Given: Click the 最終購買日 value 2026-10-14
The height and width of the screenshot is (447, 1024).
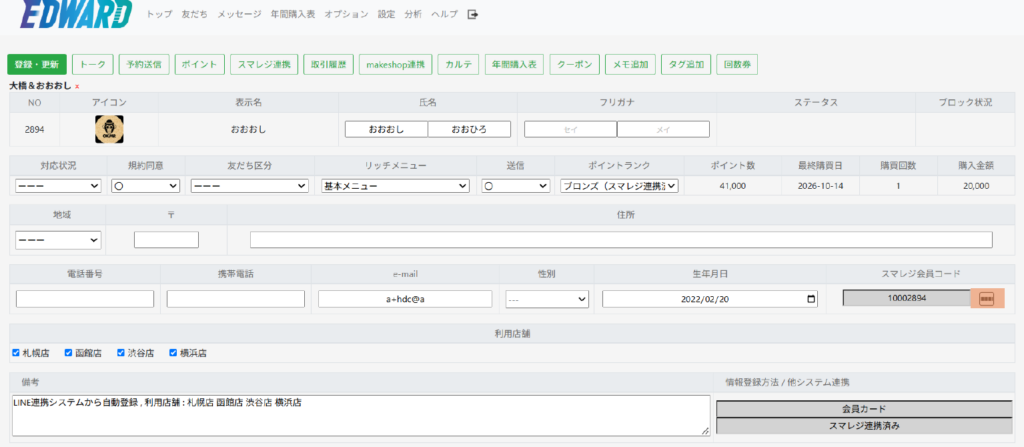Looking at the screenshot, I should [x=820, y=186].
